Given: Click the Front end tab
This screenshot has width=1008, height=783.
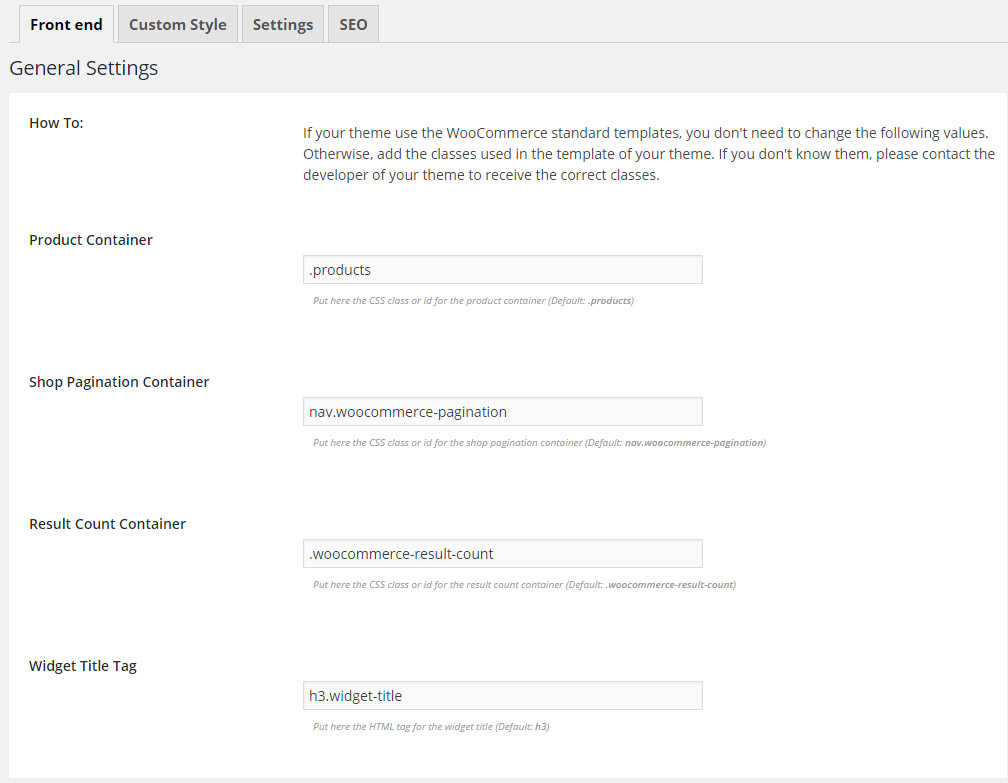Looking at the screenshot, I should (x=66, y=24).
